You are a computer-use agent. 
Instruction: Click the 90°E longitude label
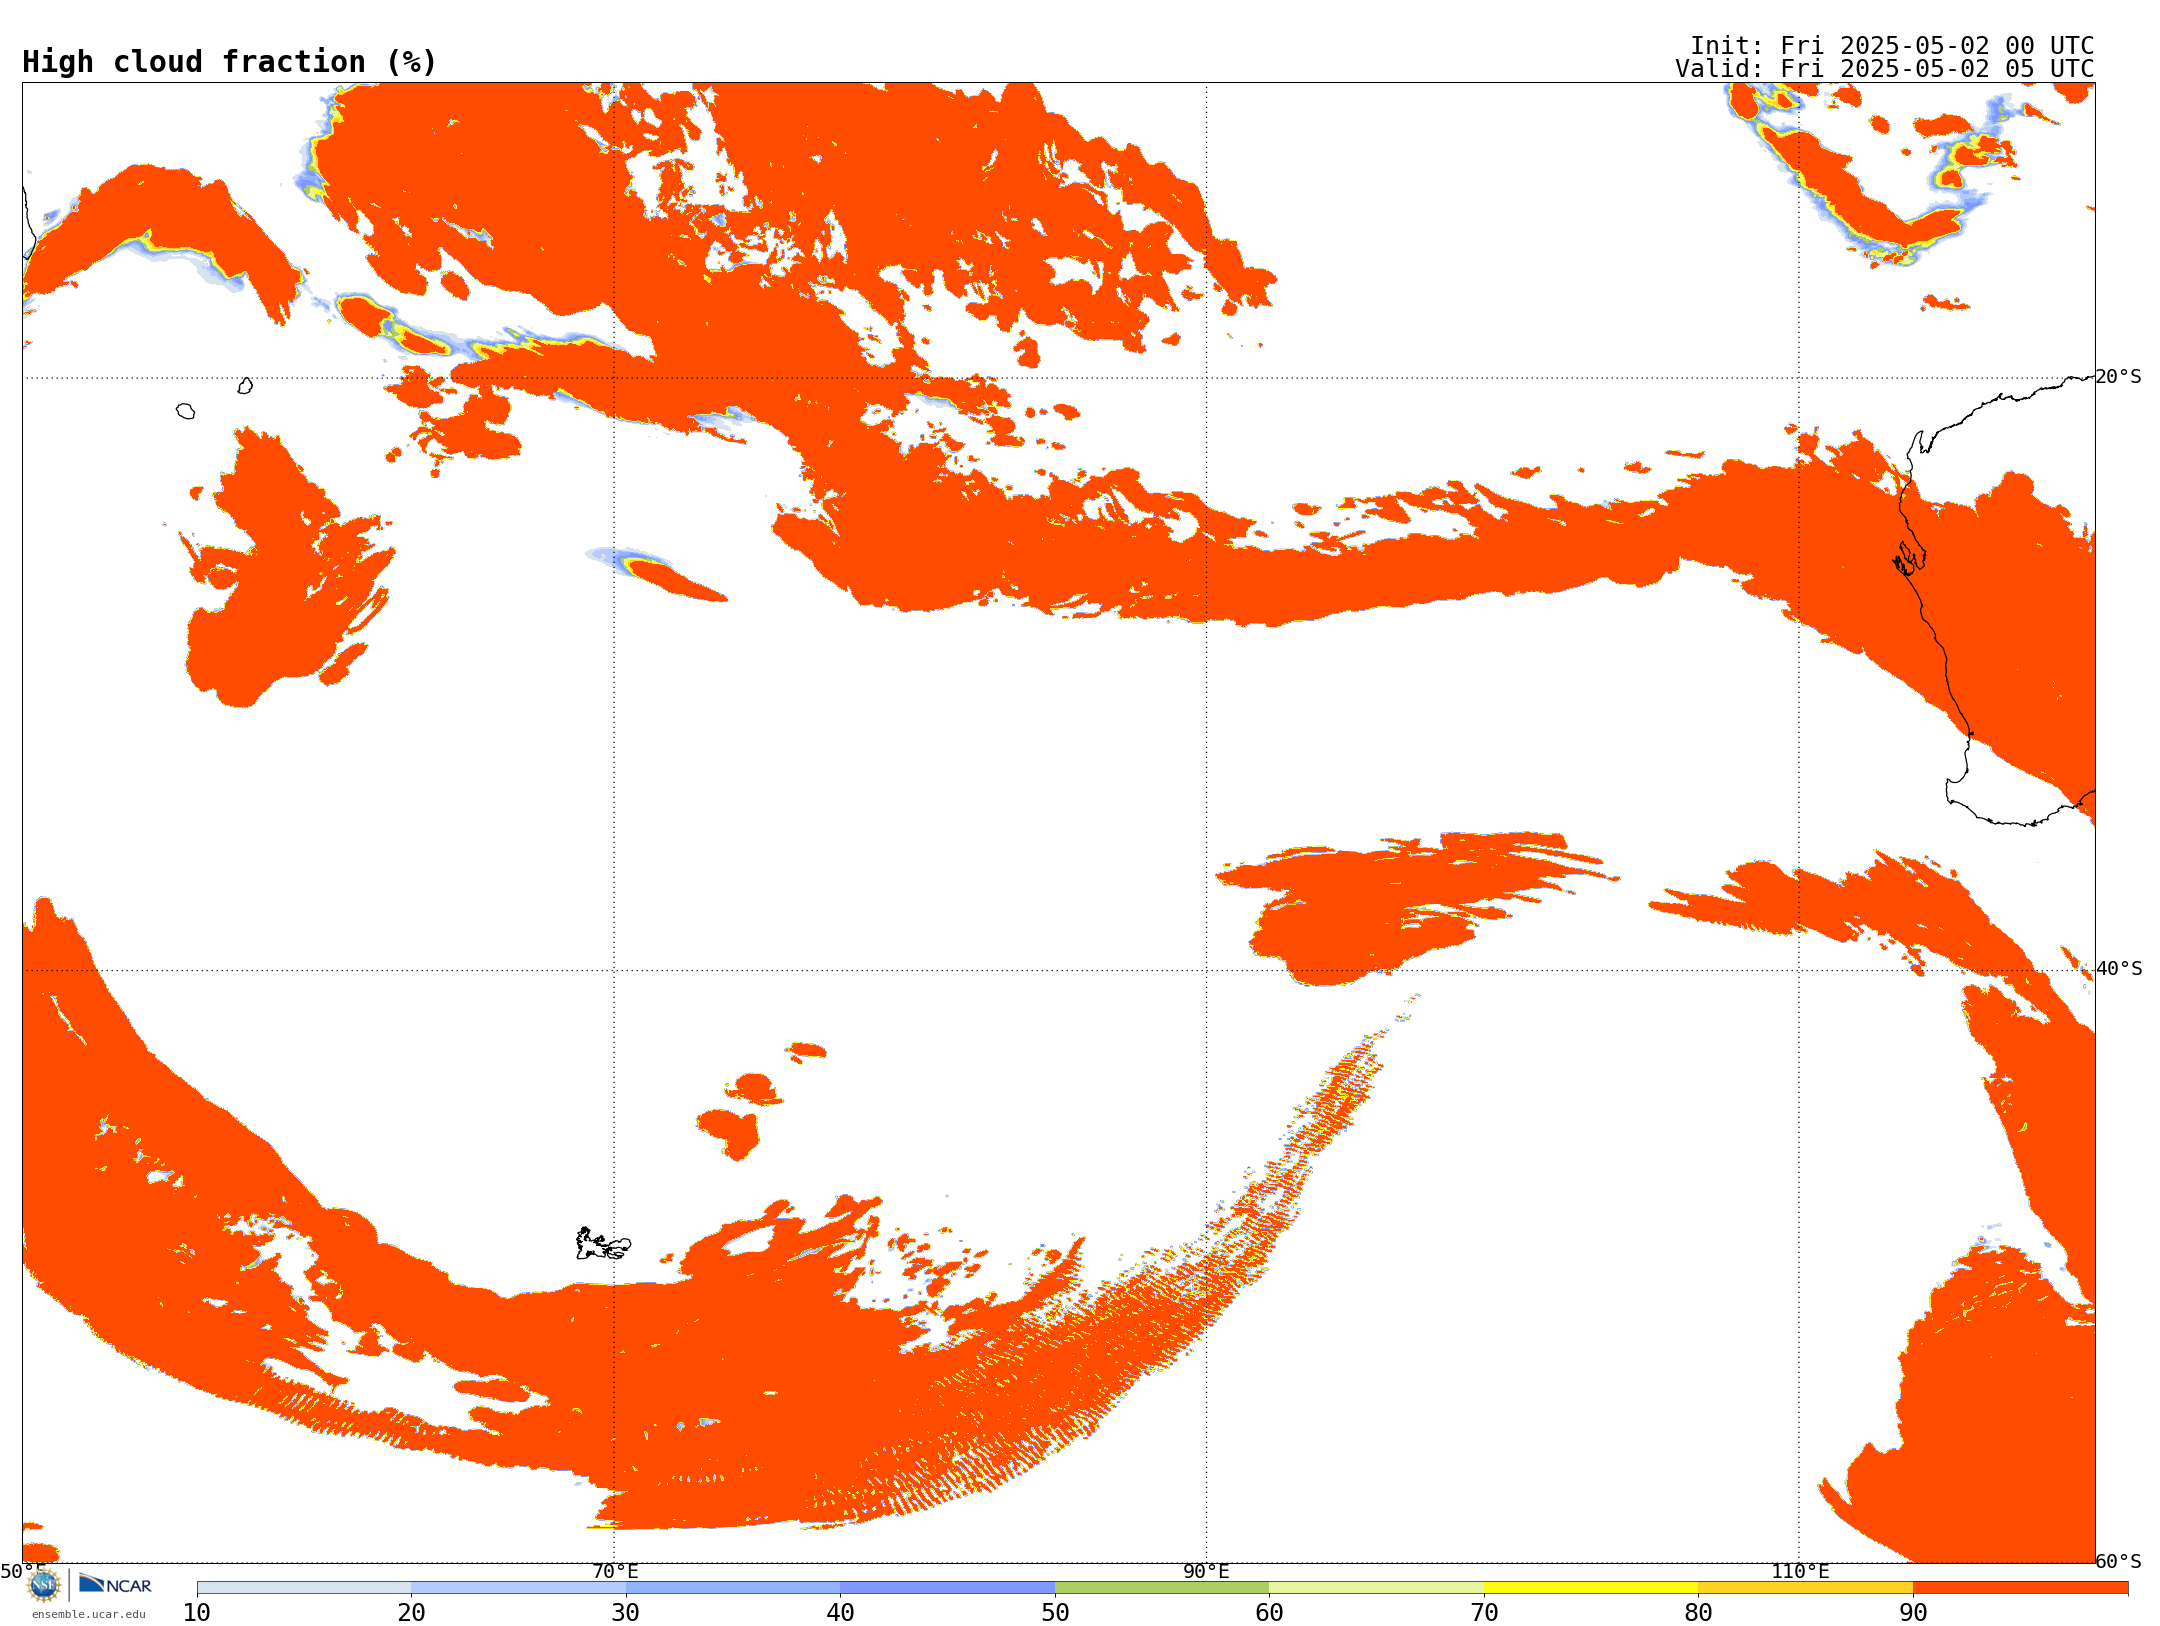(1206, 1571)
